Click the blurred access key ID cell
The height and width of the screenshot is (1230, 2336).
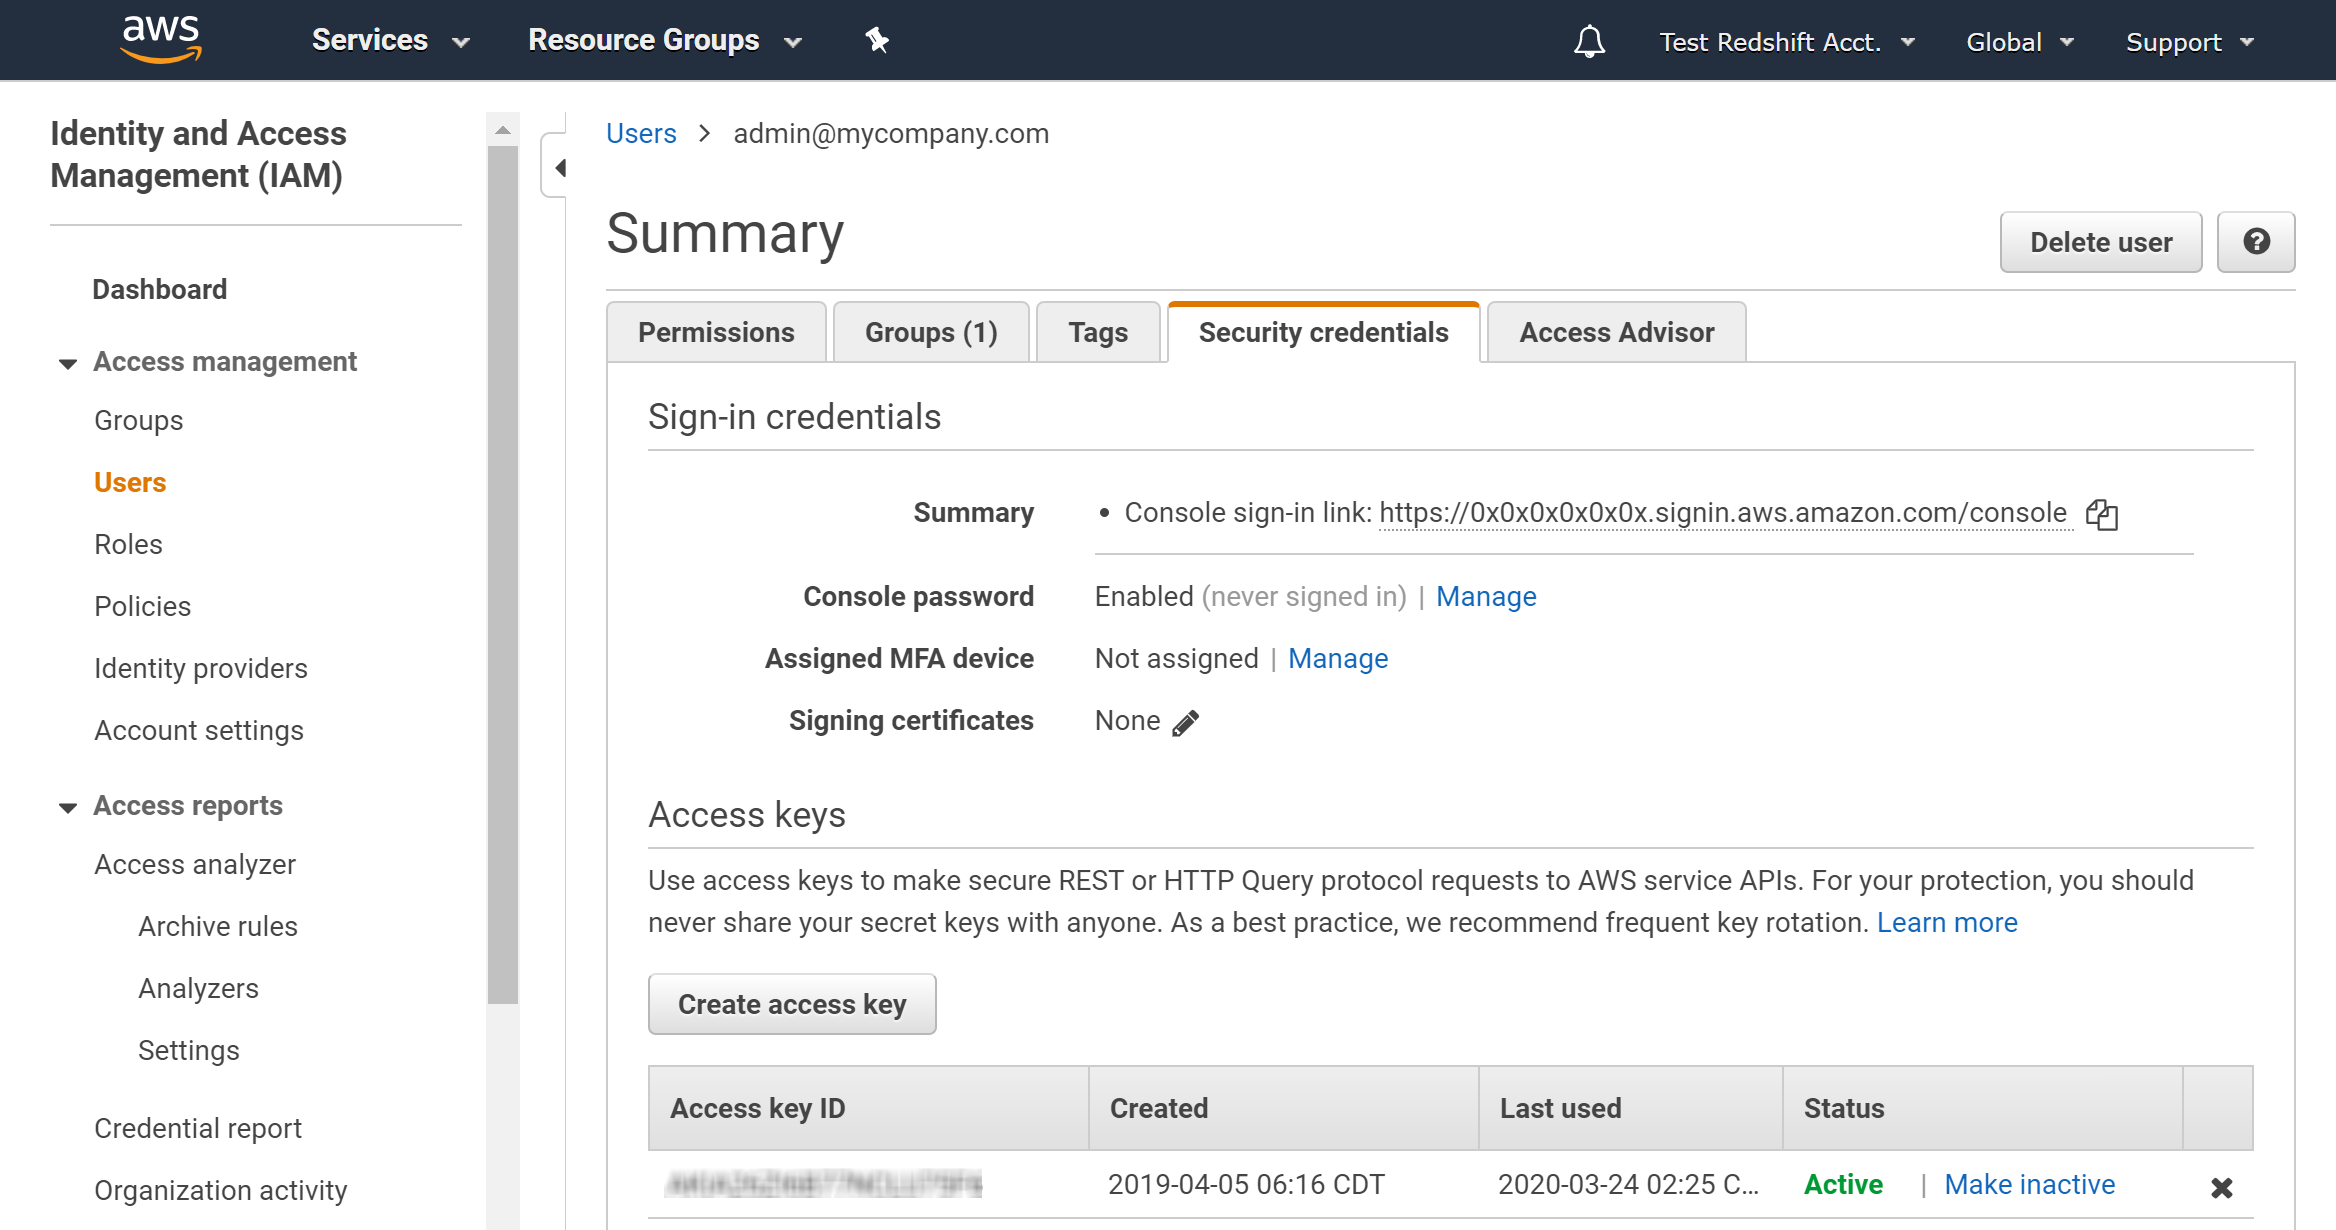coord(824,1184)
